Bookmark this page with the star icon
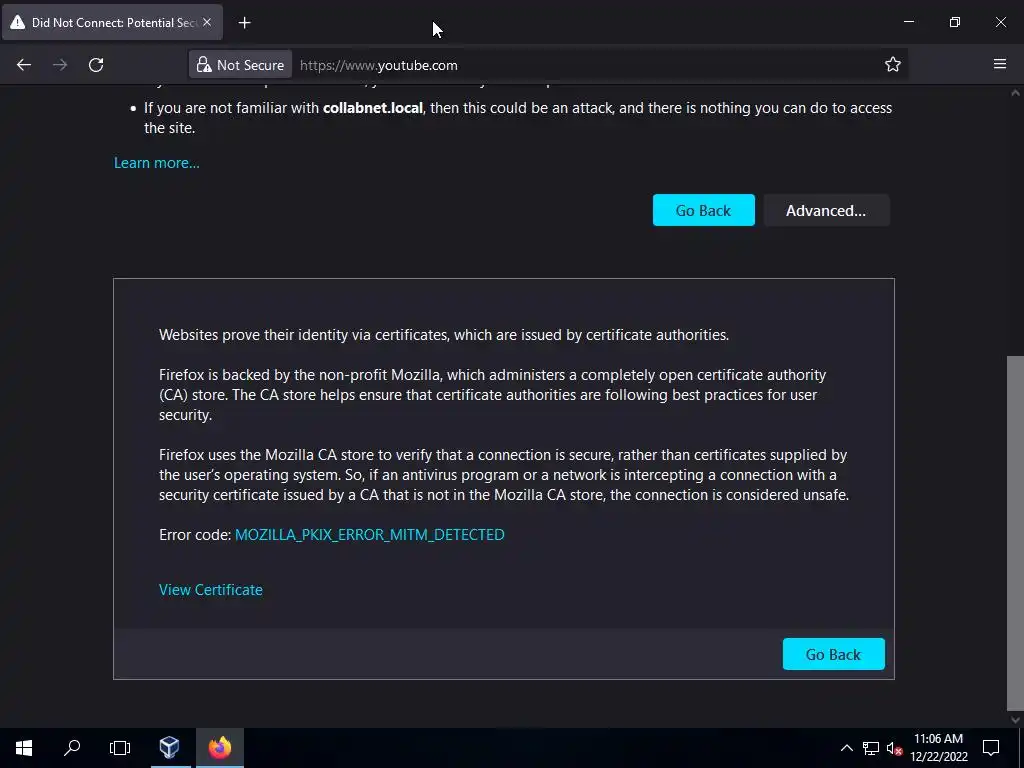The image size is (1024, 768). 892,64
